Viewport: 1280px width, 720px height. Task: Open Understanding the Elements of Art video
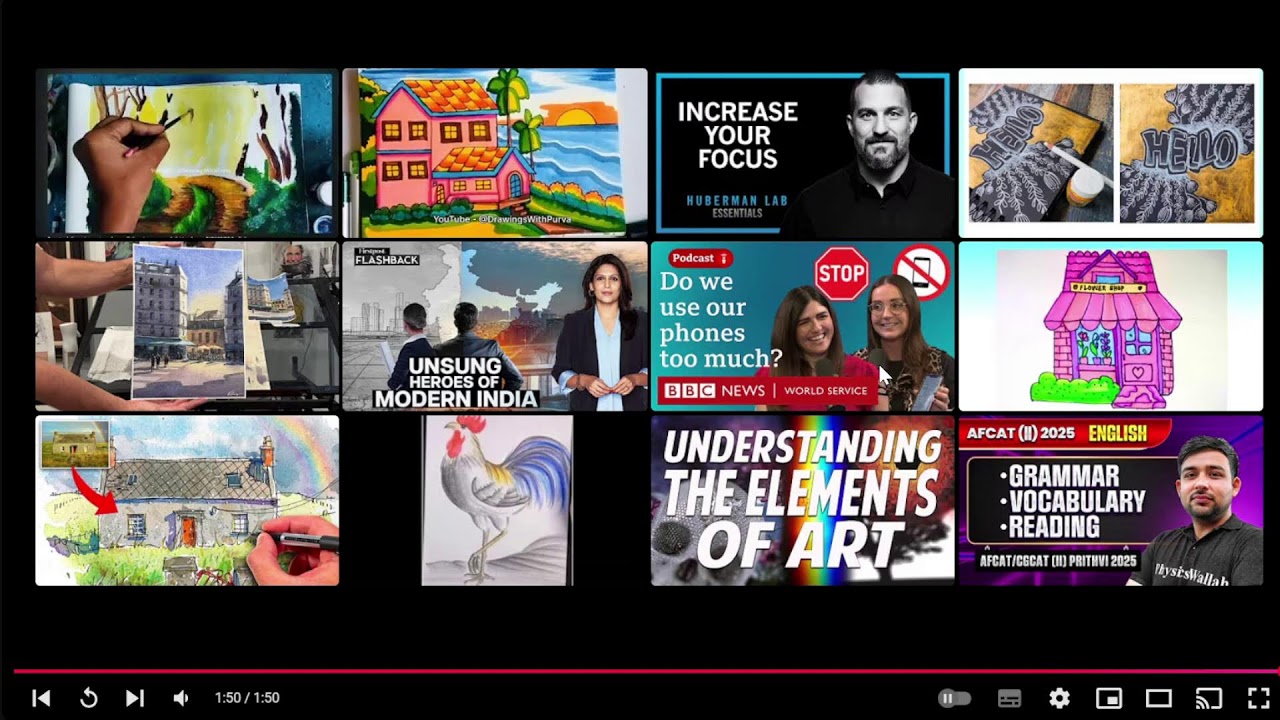pos(802,500)
